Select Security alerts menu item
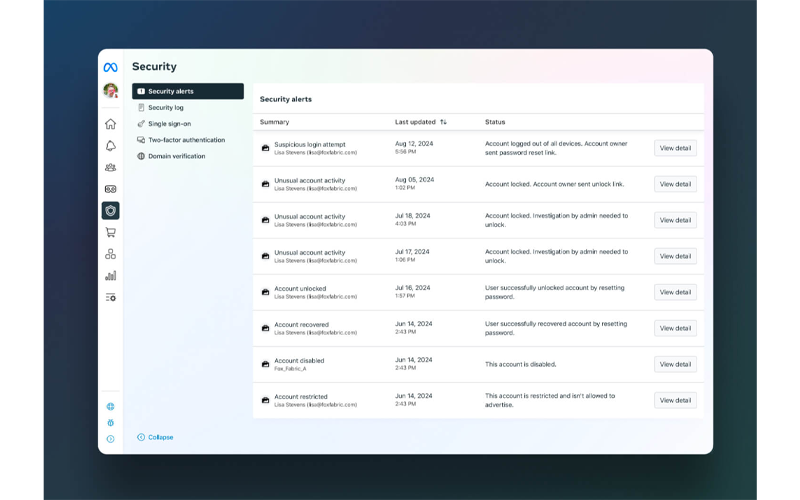The height and width of the screenshot is (500, 800). (188, 91)
